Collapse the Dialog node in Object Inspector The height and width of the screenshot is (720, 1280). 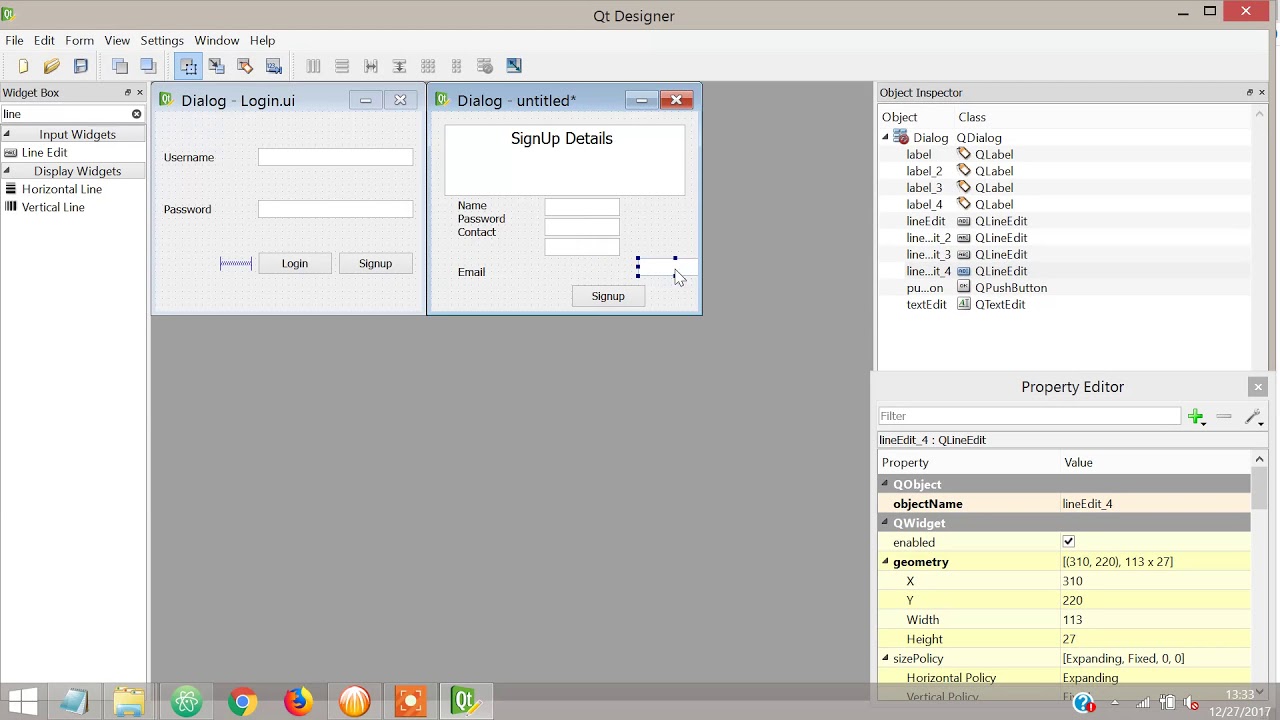click(x=885, y=137)
